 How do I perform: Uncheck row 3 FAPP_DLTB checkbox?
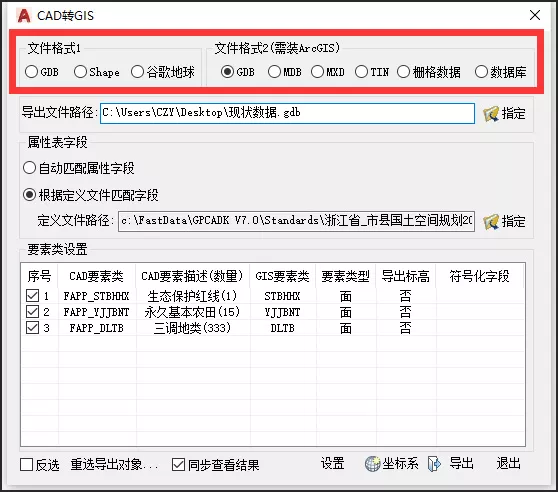(x=32, y=328)
